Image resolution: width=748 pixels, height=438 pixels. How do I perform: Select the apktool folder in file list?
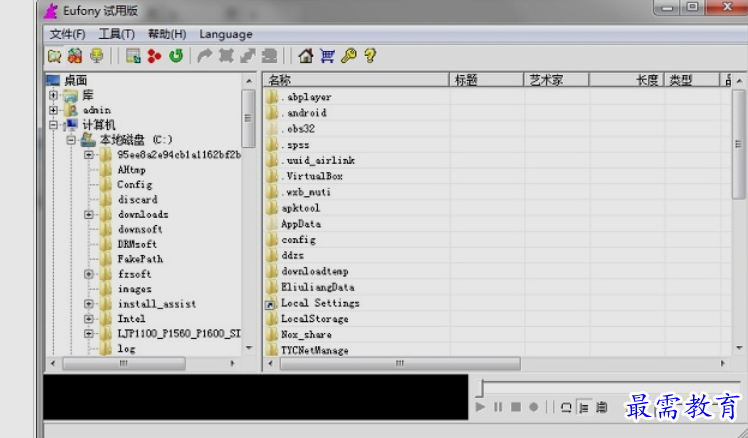(301, 208)
